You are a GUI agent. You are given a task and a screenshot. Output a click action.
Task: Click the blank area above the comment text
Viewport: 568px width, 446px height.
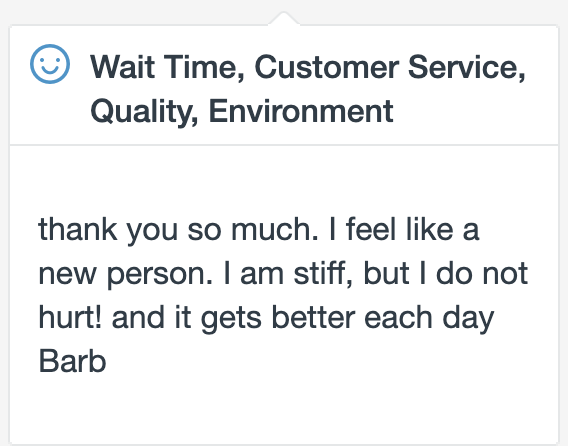pos(284,179)
